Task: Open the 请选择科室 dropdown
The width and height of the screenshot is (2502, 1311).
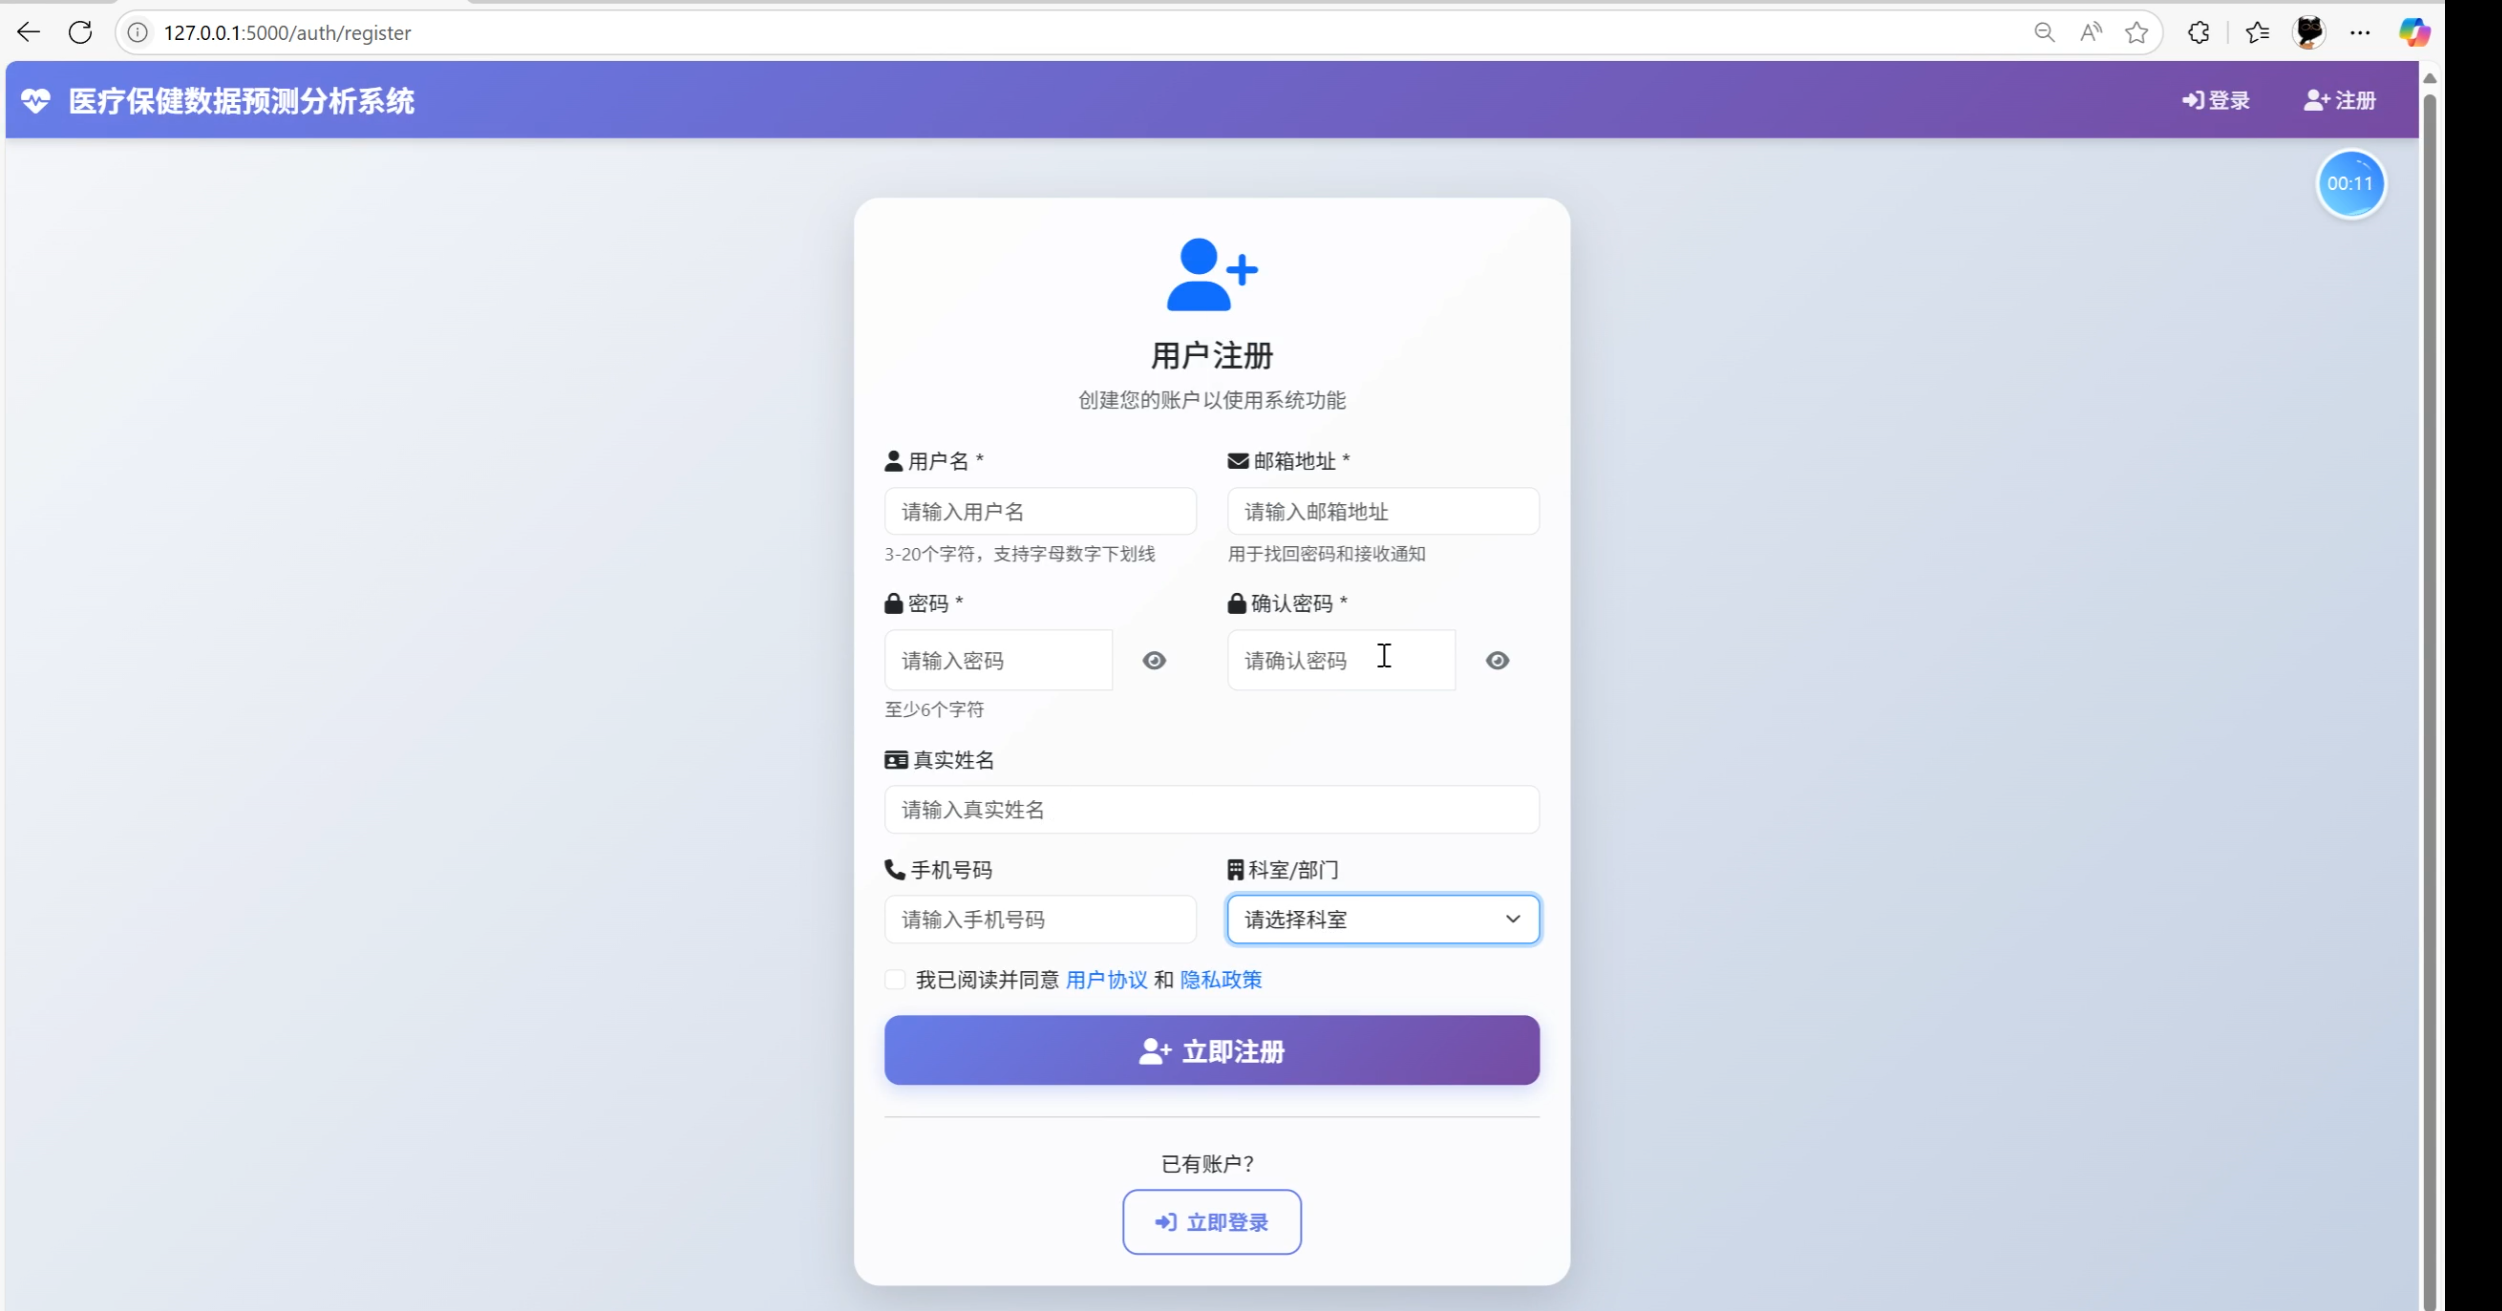Action: (1383, 919)
